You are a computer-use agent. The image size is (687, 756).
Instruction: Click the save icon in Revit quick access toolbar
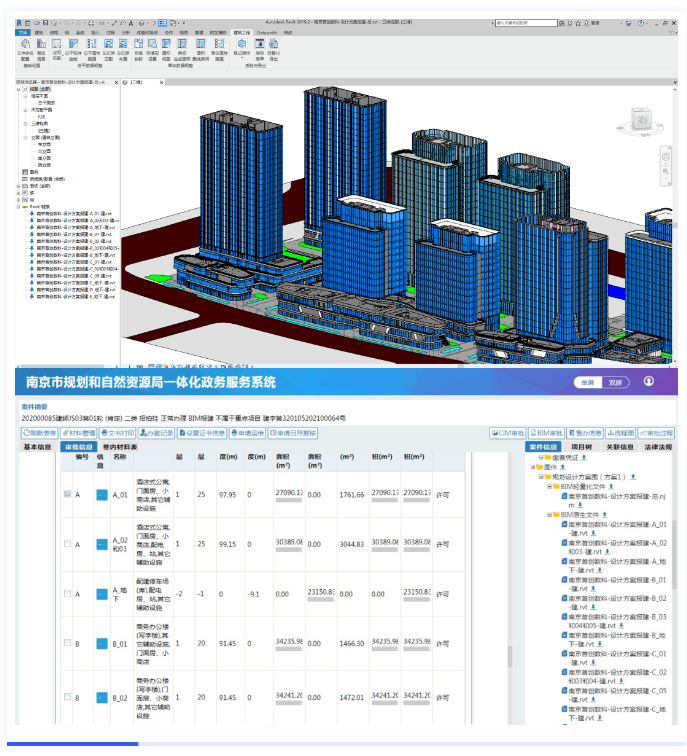(45, 23)
